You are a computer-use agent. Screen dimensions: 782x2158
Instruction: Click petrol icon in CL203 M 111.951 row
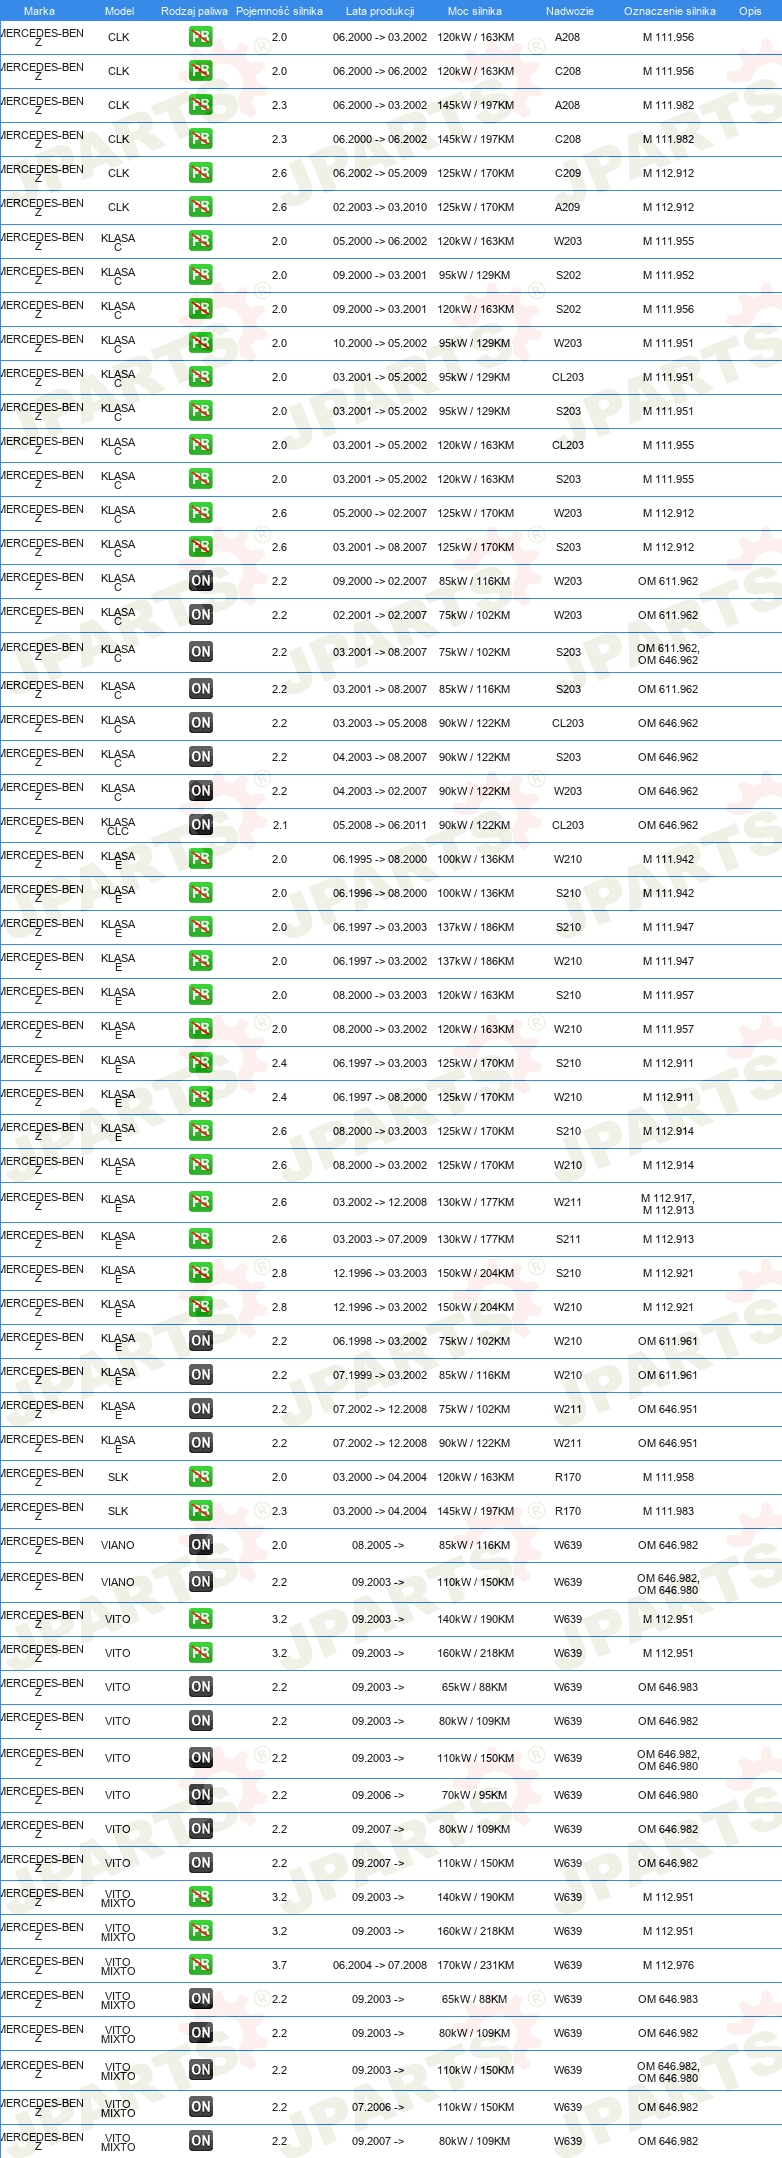pos(200,377)
